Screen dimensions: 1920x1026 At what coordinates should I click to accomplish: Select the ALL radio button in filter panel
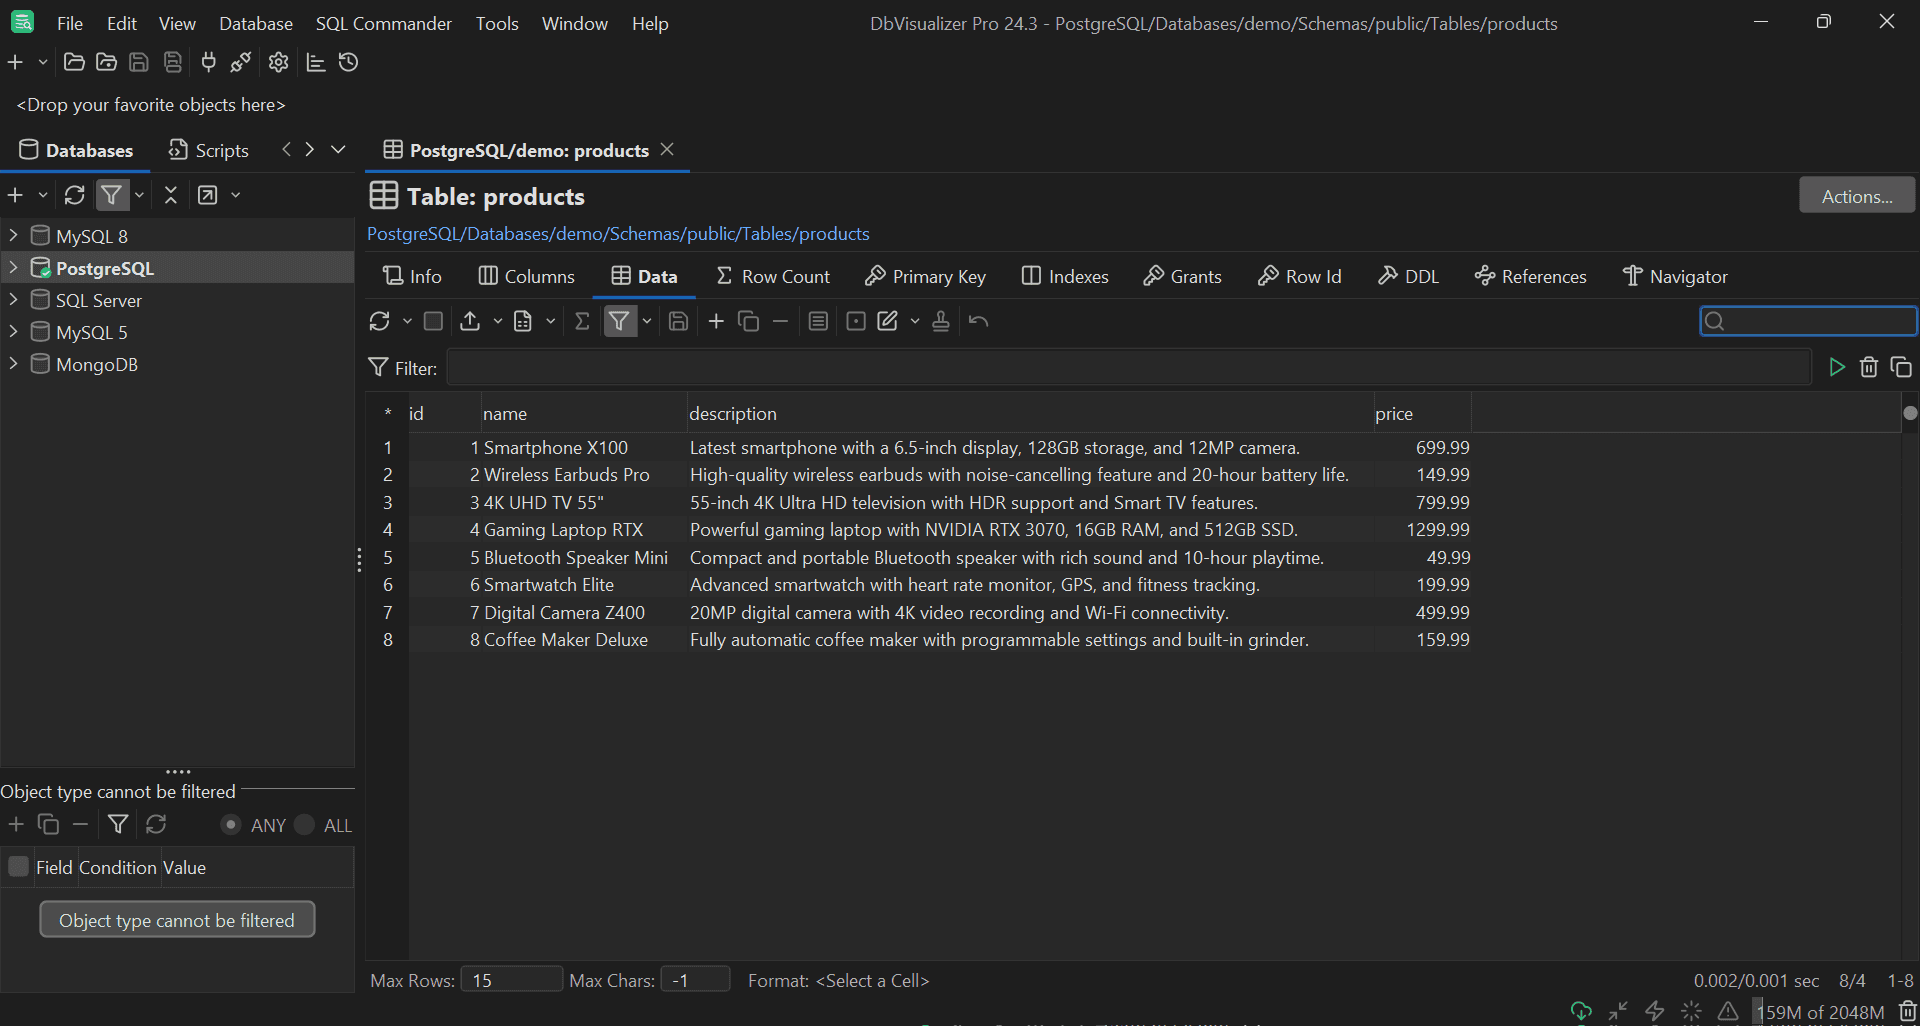point(304,825)
